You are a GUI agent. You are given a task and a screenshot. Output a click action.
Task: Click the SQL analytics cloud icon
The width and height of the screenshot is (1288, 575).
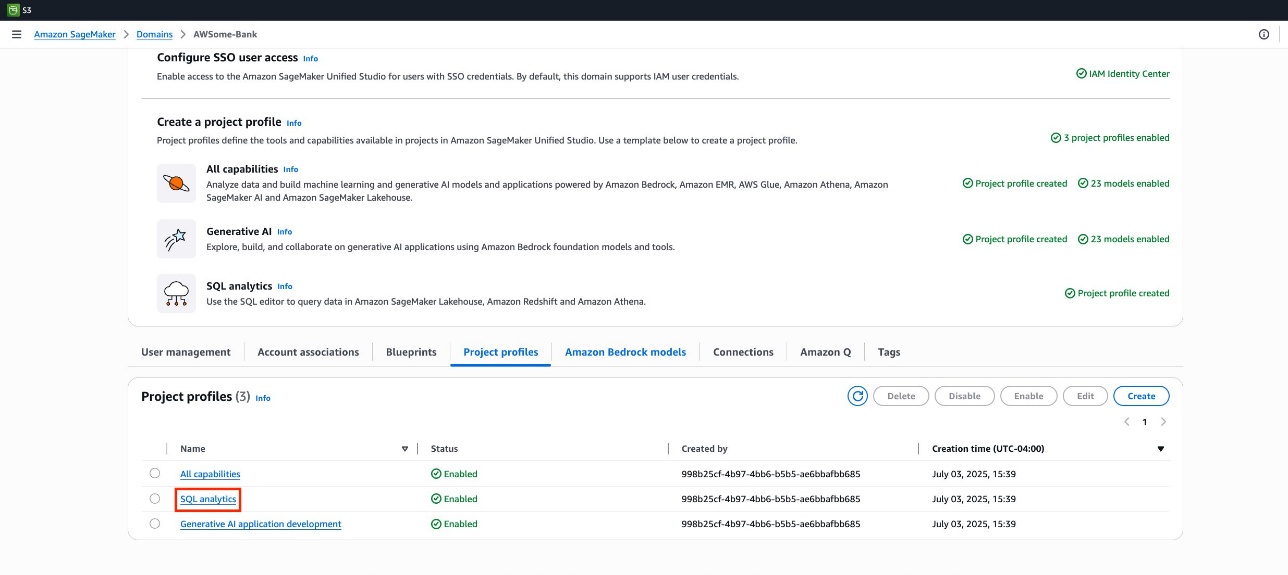point(177,293)
